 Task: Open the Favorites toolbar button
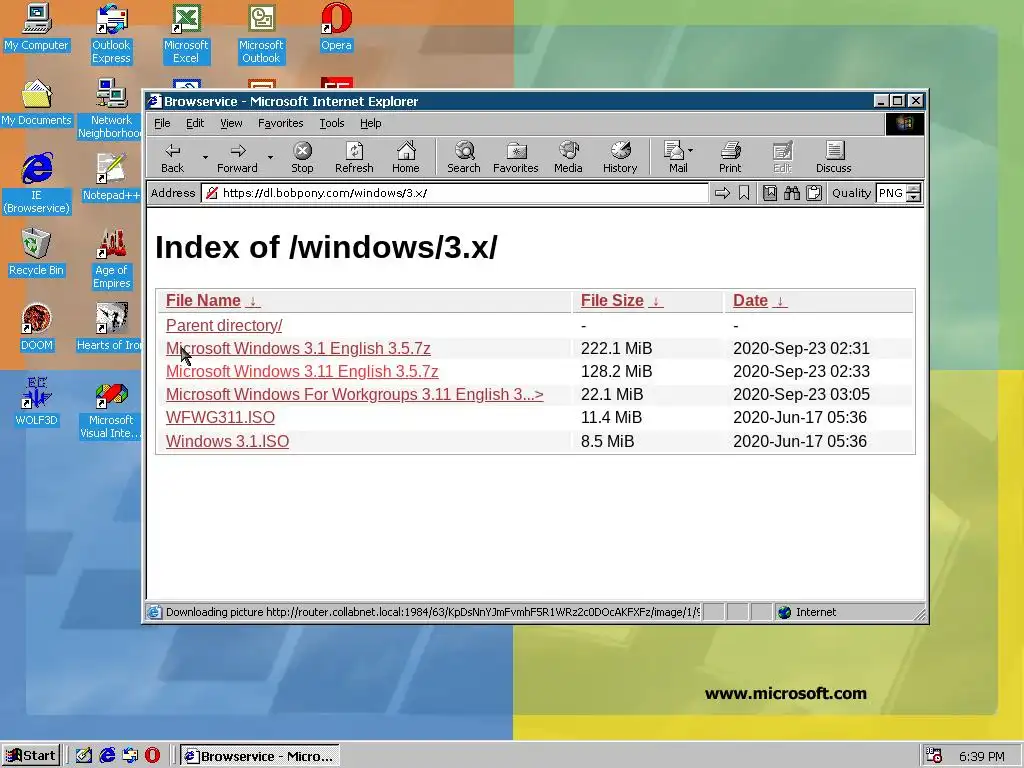(516, 158)
